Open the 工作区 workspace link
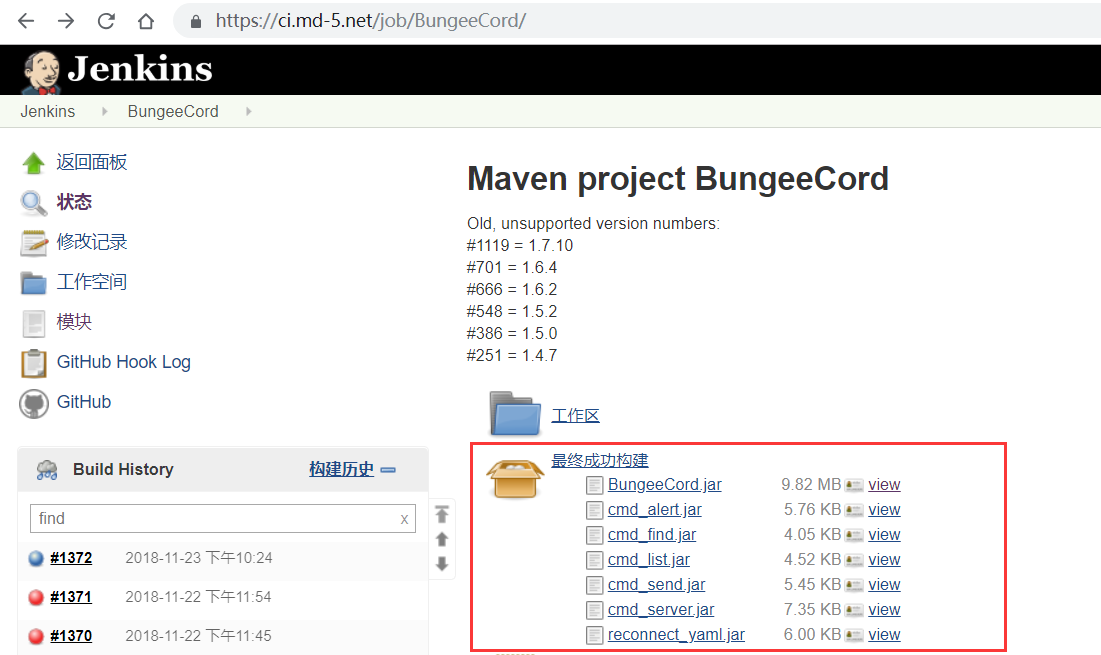This screenshot has height=655, width=1101. click(576, 416)
